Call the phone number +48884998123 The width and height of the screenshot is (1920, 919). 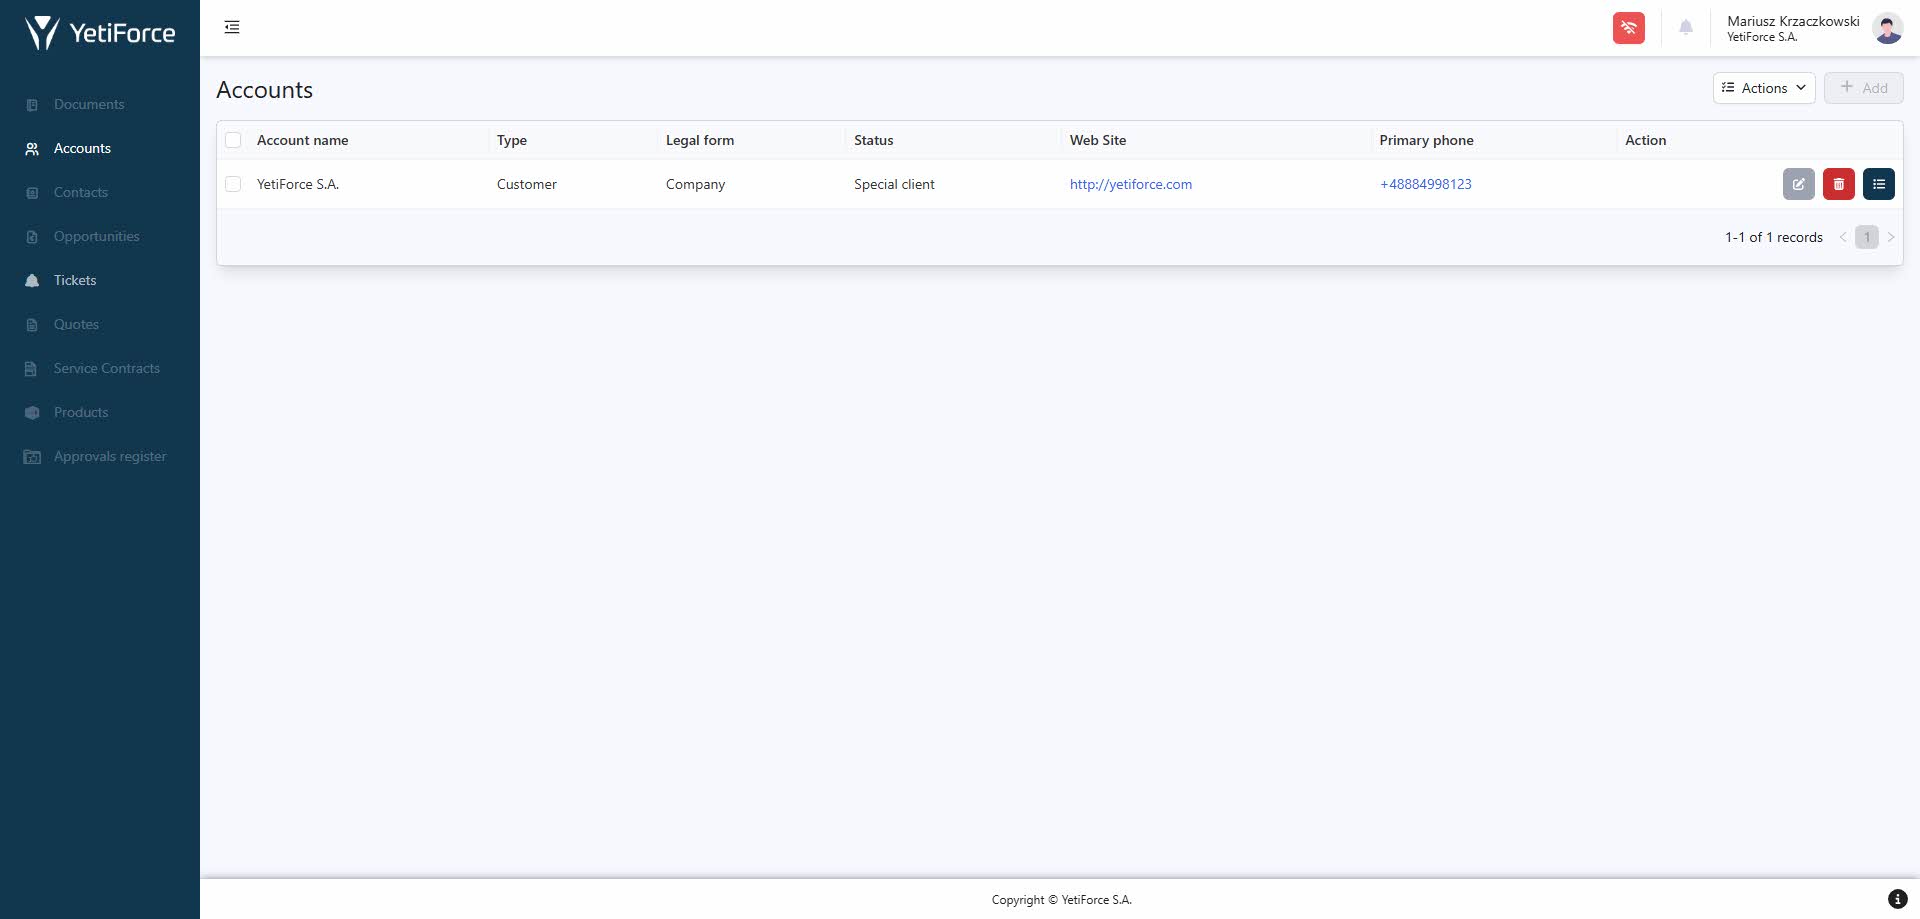click(x=1425, y=184)
